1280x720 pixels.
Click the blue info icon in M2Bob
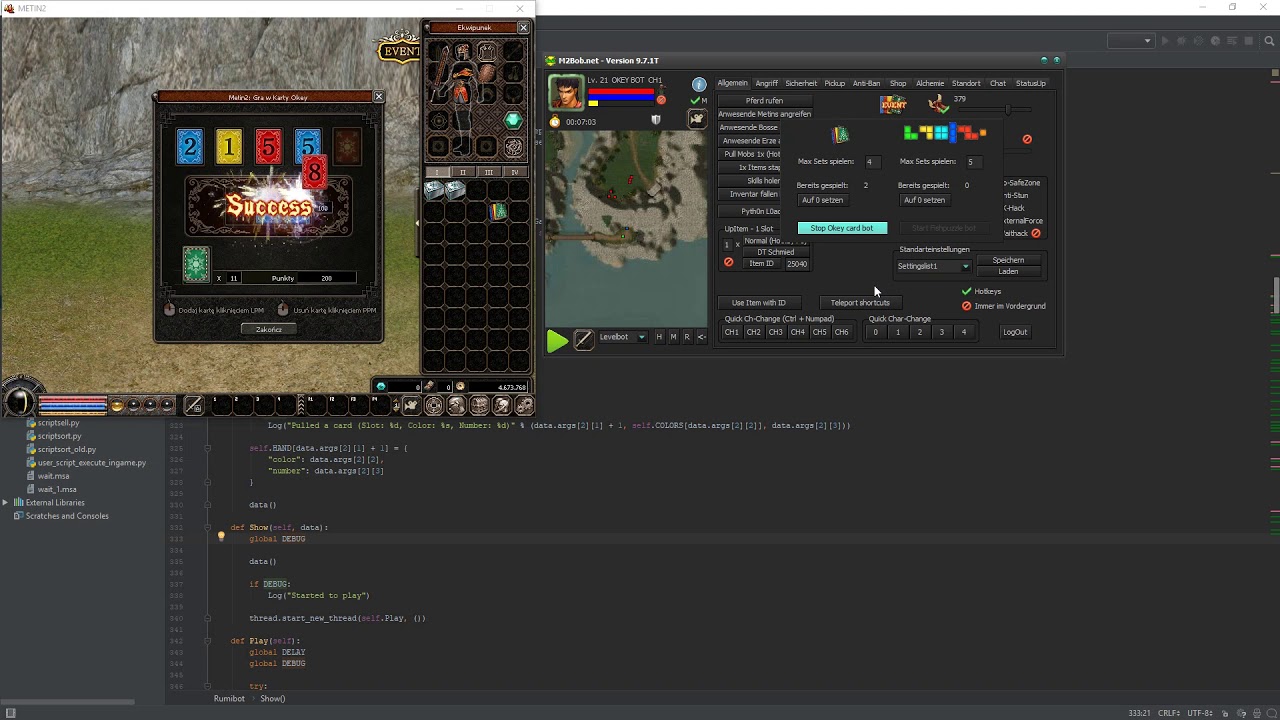(699, 84)
